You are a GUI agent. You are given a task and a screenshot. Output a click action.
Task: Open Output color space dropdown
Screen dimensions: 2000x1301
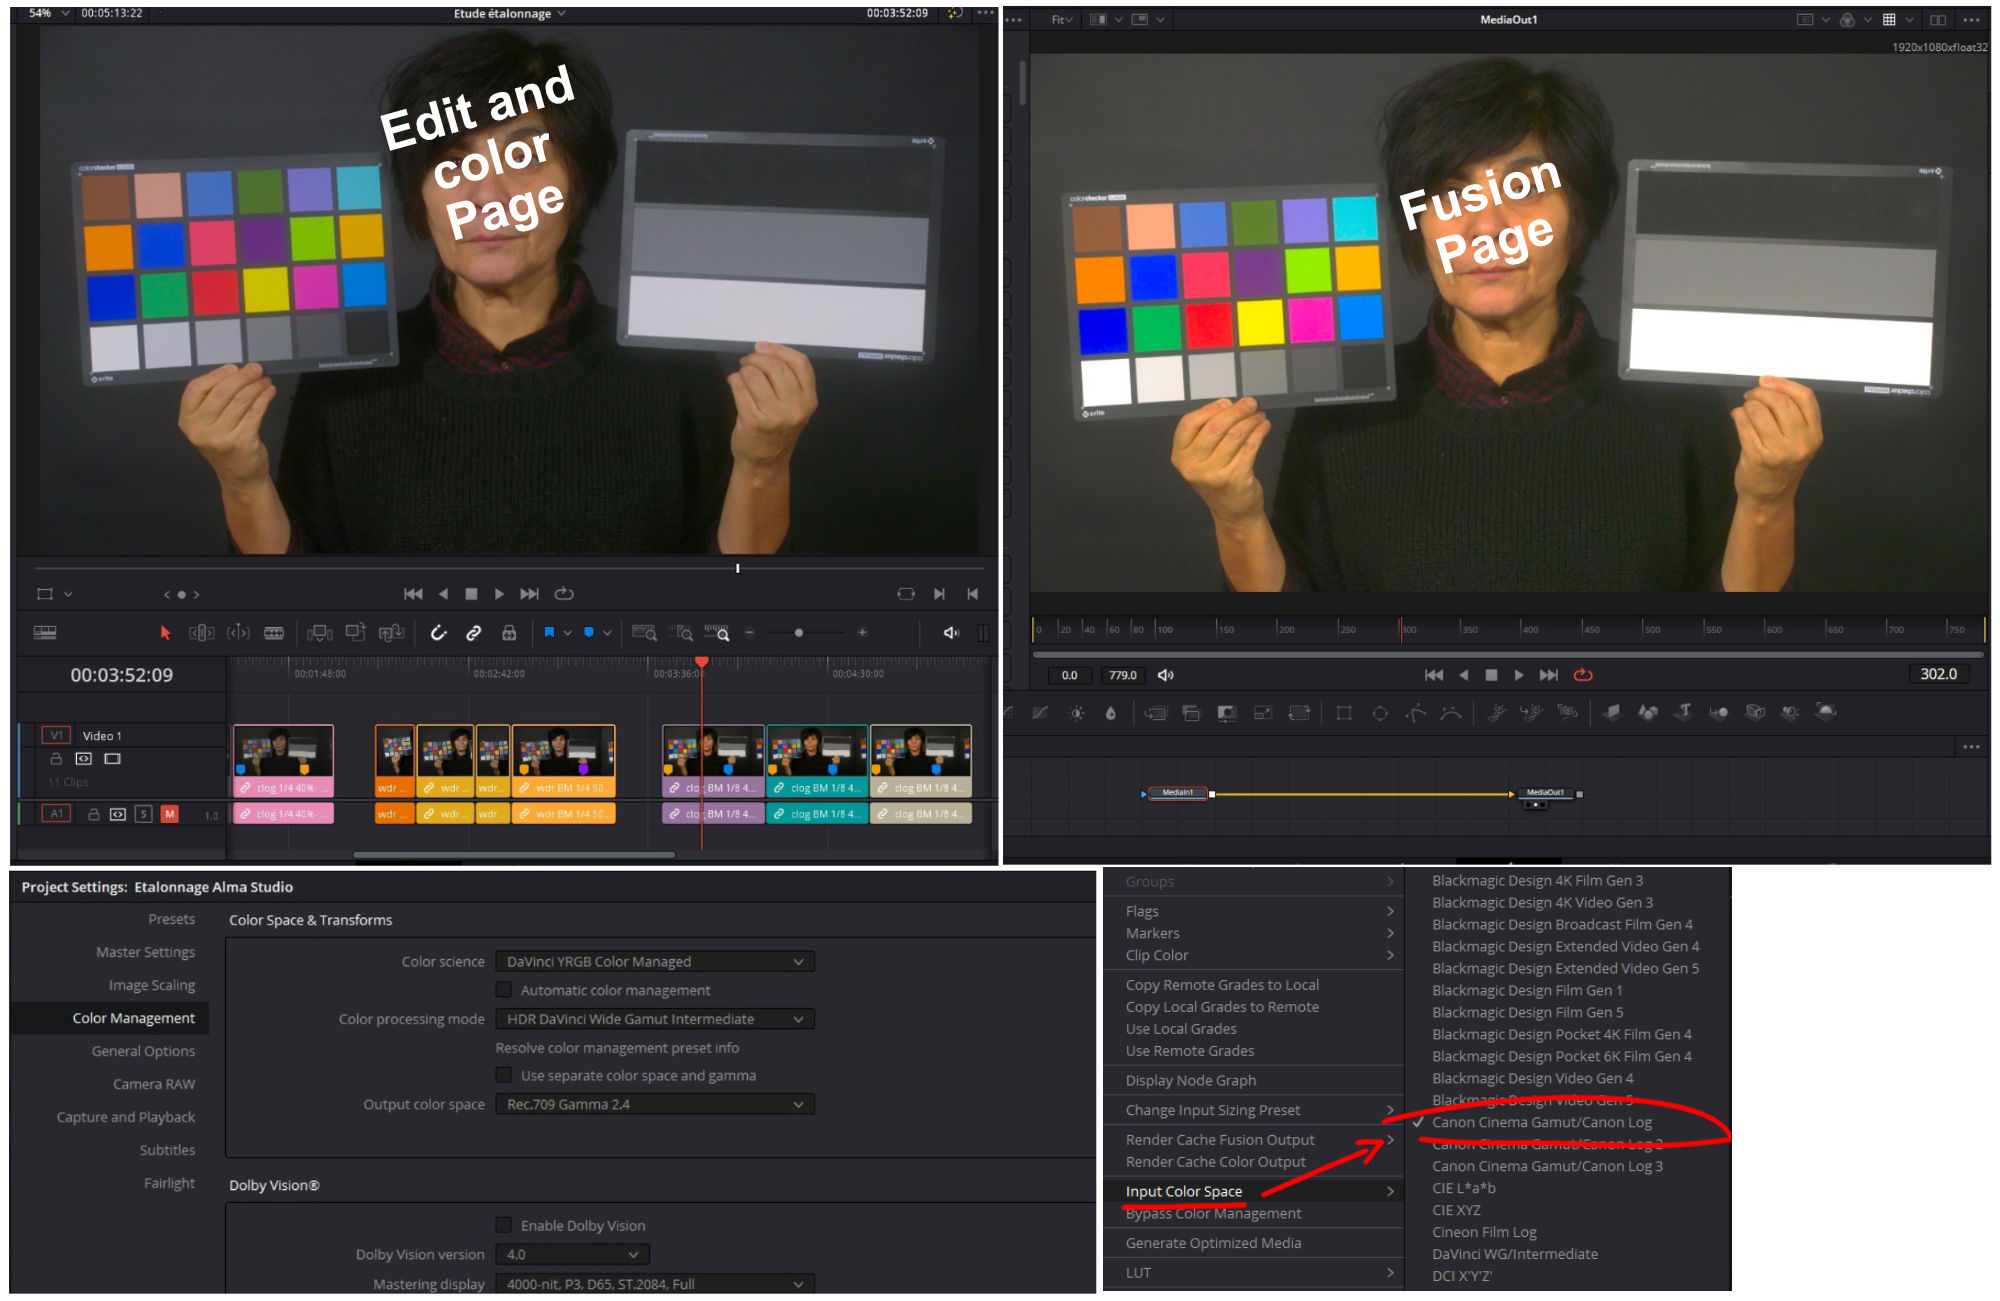click(655, 1104)
